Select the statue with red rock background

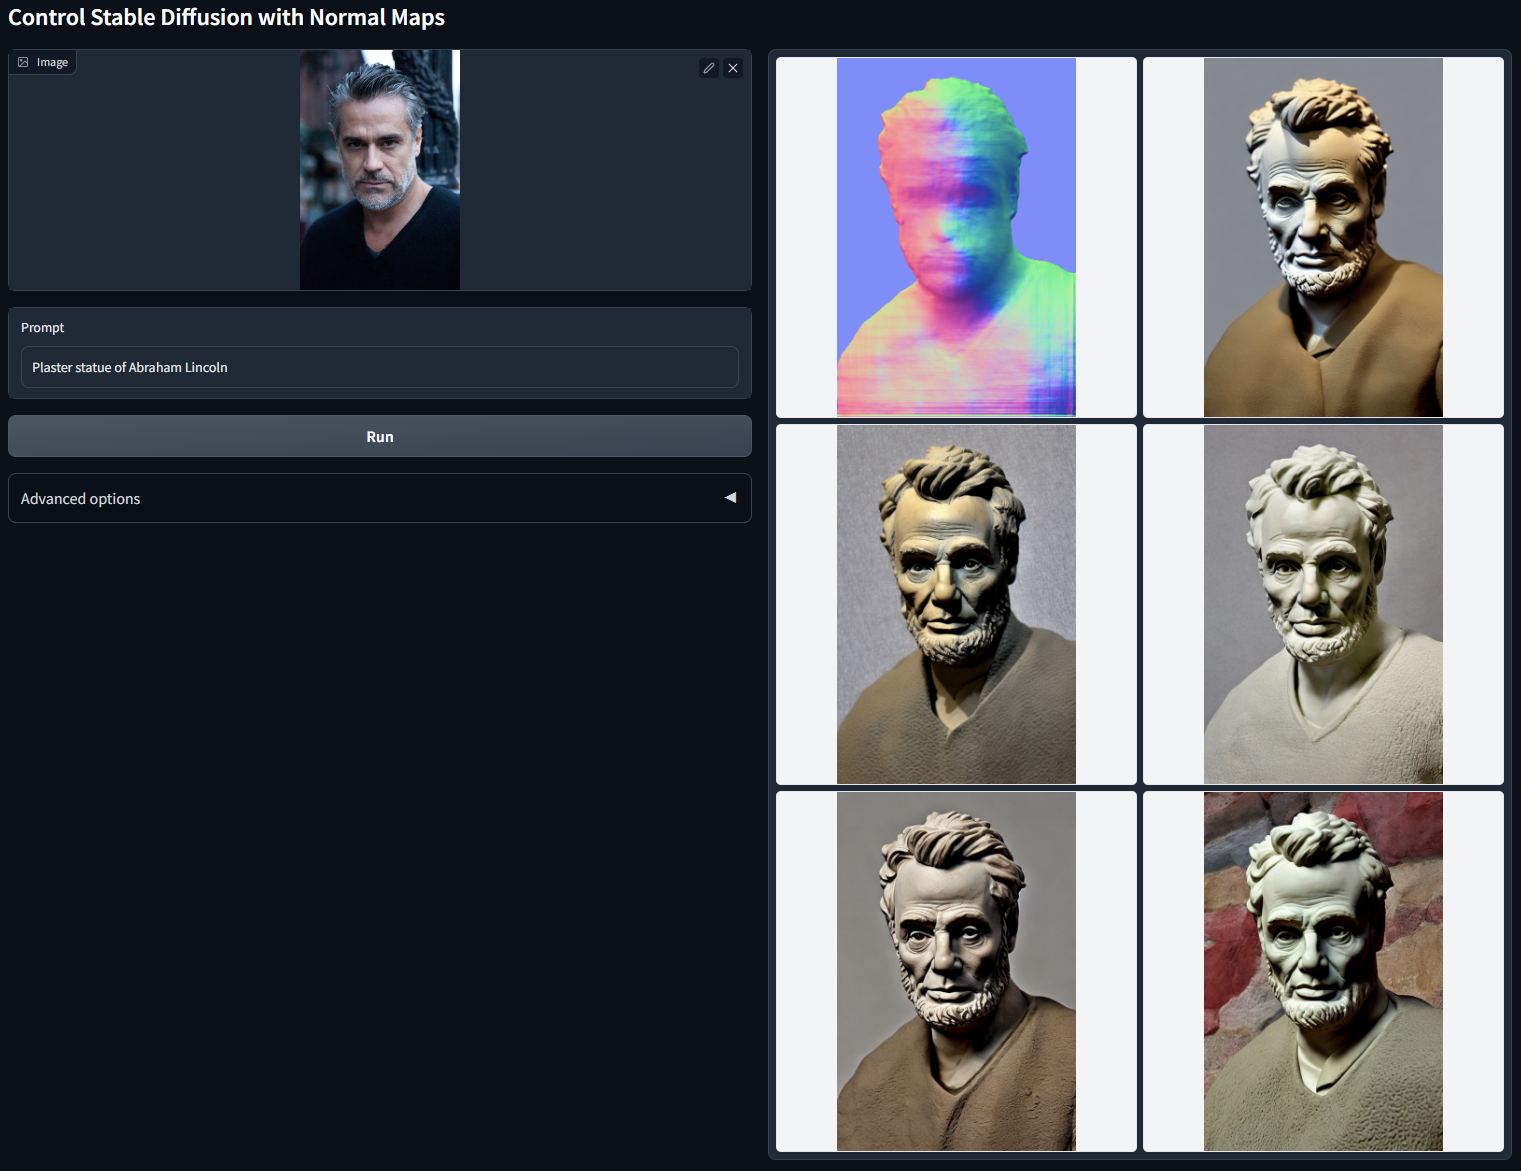coord(1322,971)
